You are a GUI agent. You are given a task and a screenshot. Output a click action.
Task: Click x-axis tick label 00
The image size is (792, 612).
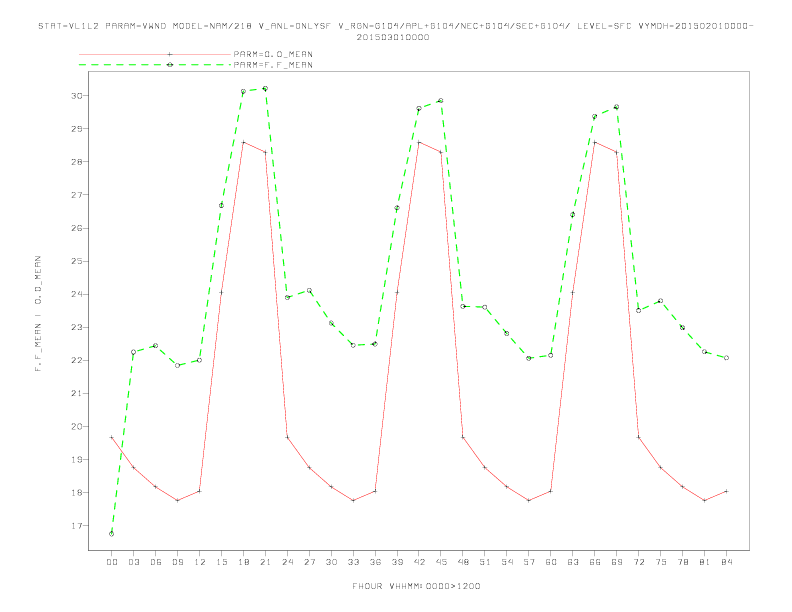click(112, 562)
